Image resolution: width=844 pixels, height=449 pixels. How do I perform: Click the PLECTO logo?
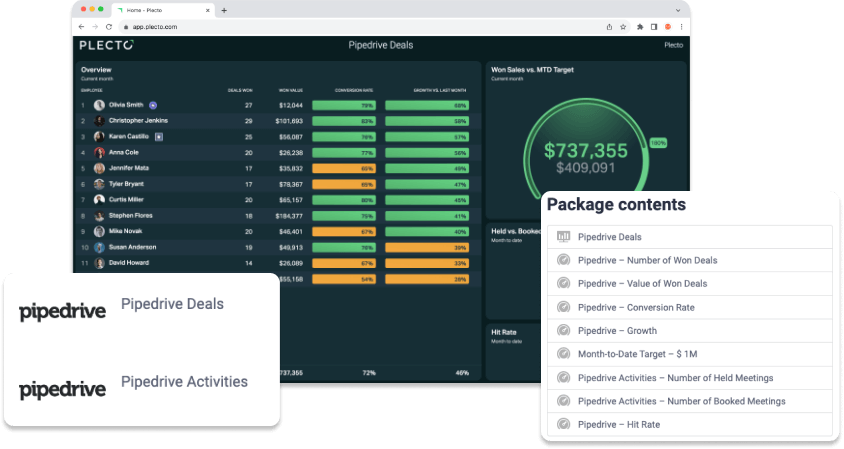pos(107,45)
